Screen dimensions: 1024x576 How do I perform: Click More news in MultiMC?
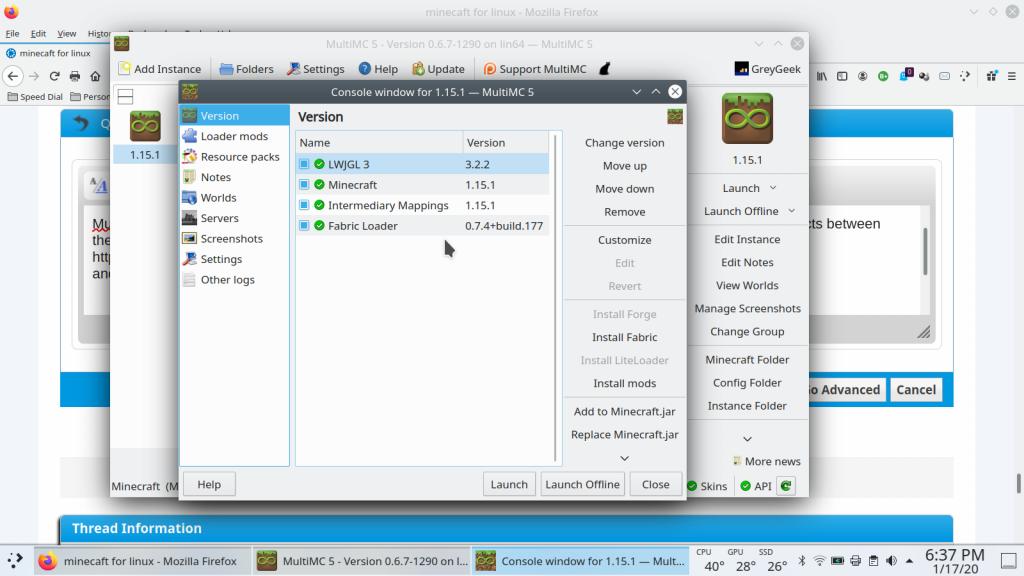[x=766, y=461]
